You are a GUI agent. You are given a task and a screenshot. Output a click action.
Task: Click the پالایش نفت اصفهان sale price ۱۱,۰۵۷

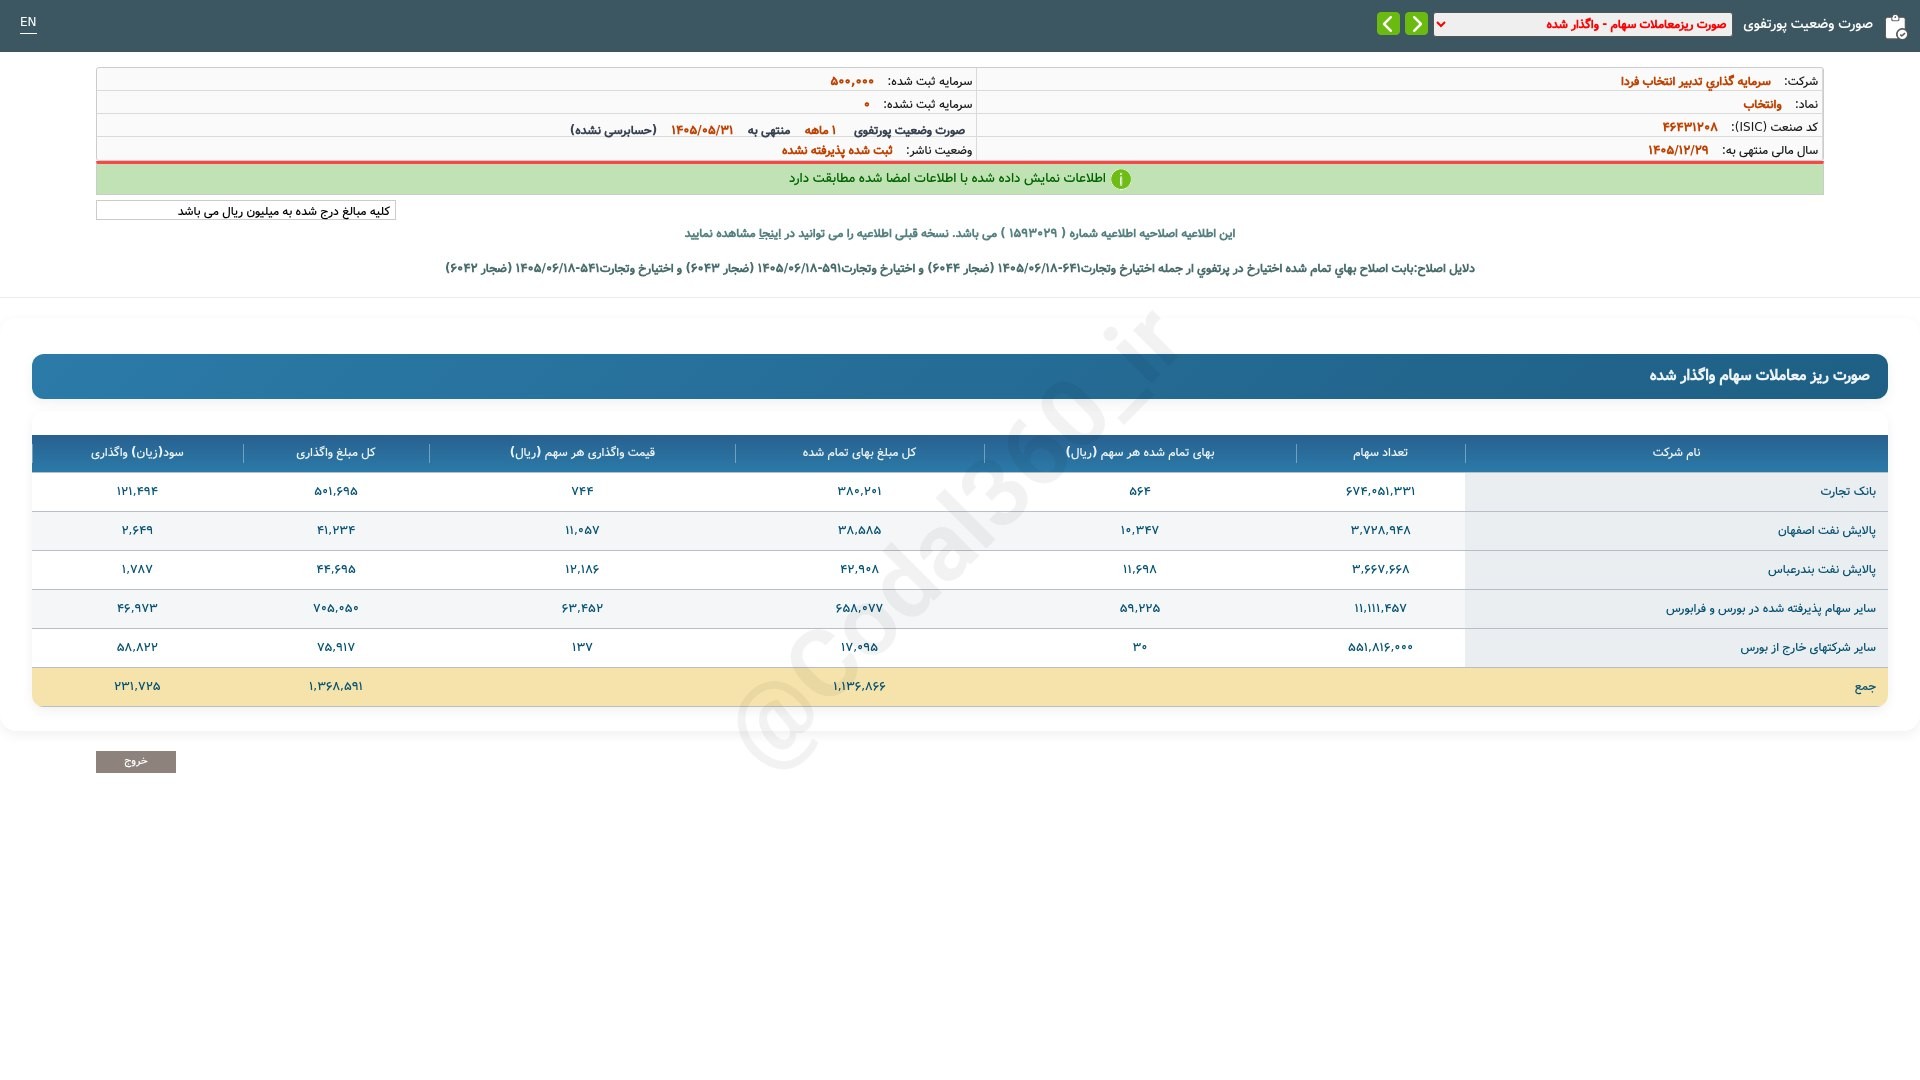(x=582, y=530)
